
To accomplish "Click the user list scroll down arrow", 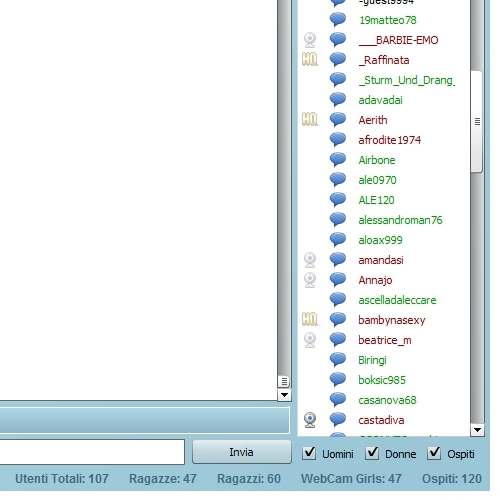I will pyautogui.click(x=477, y=430).
